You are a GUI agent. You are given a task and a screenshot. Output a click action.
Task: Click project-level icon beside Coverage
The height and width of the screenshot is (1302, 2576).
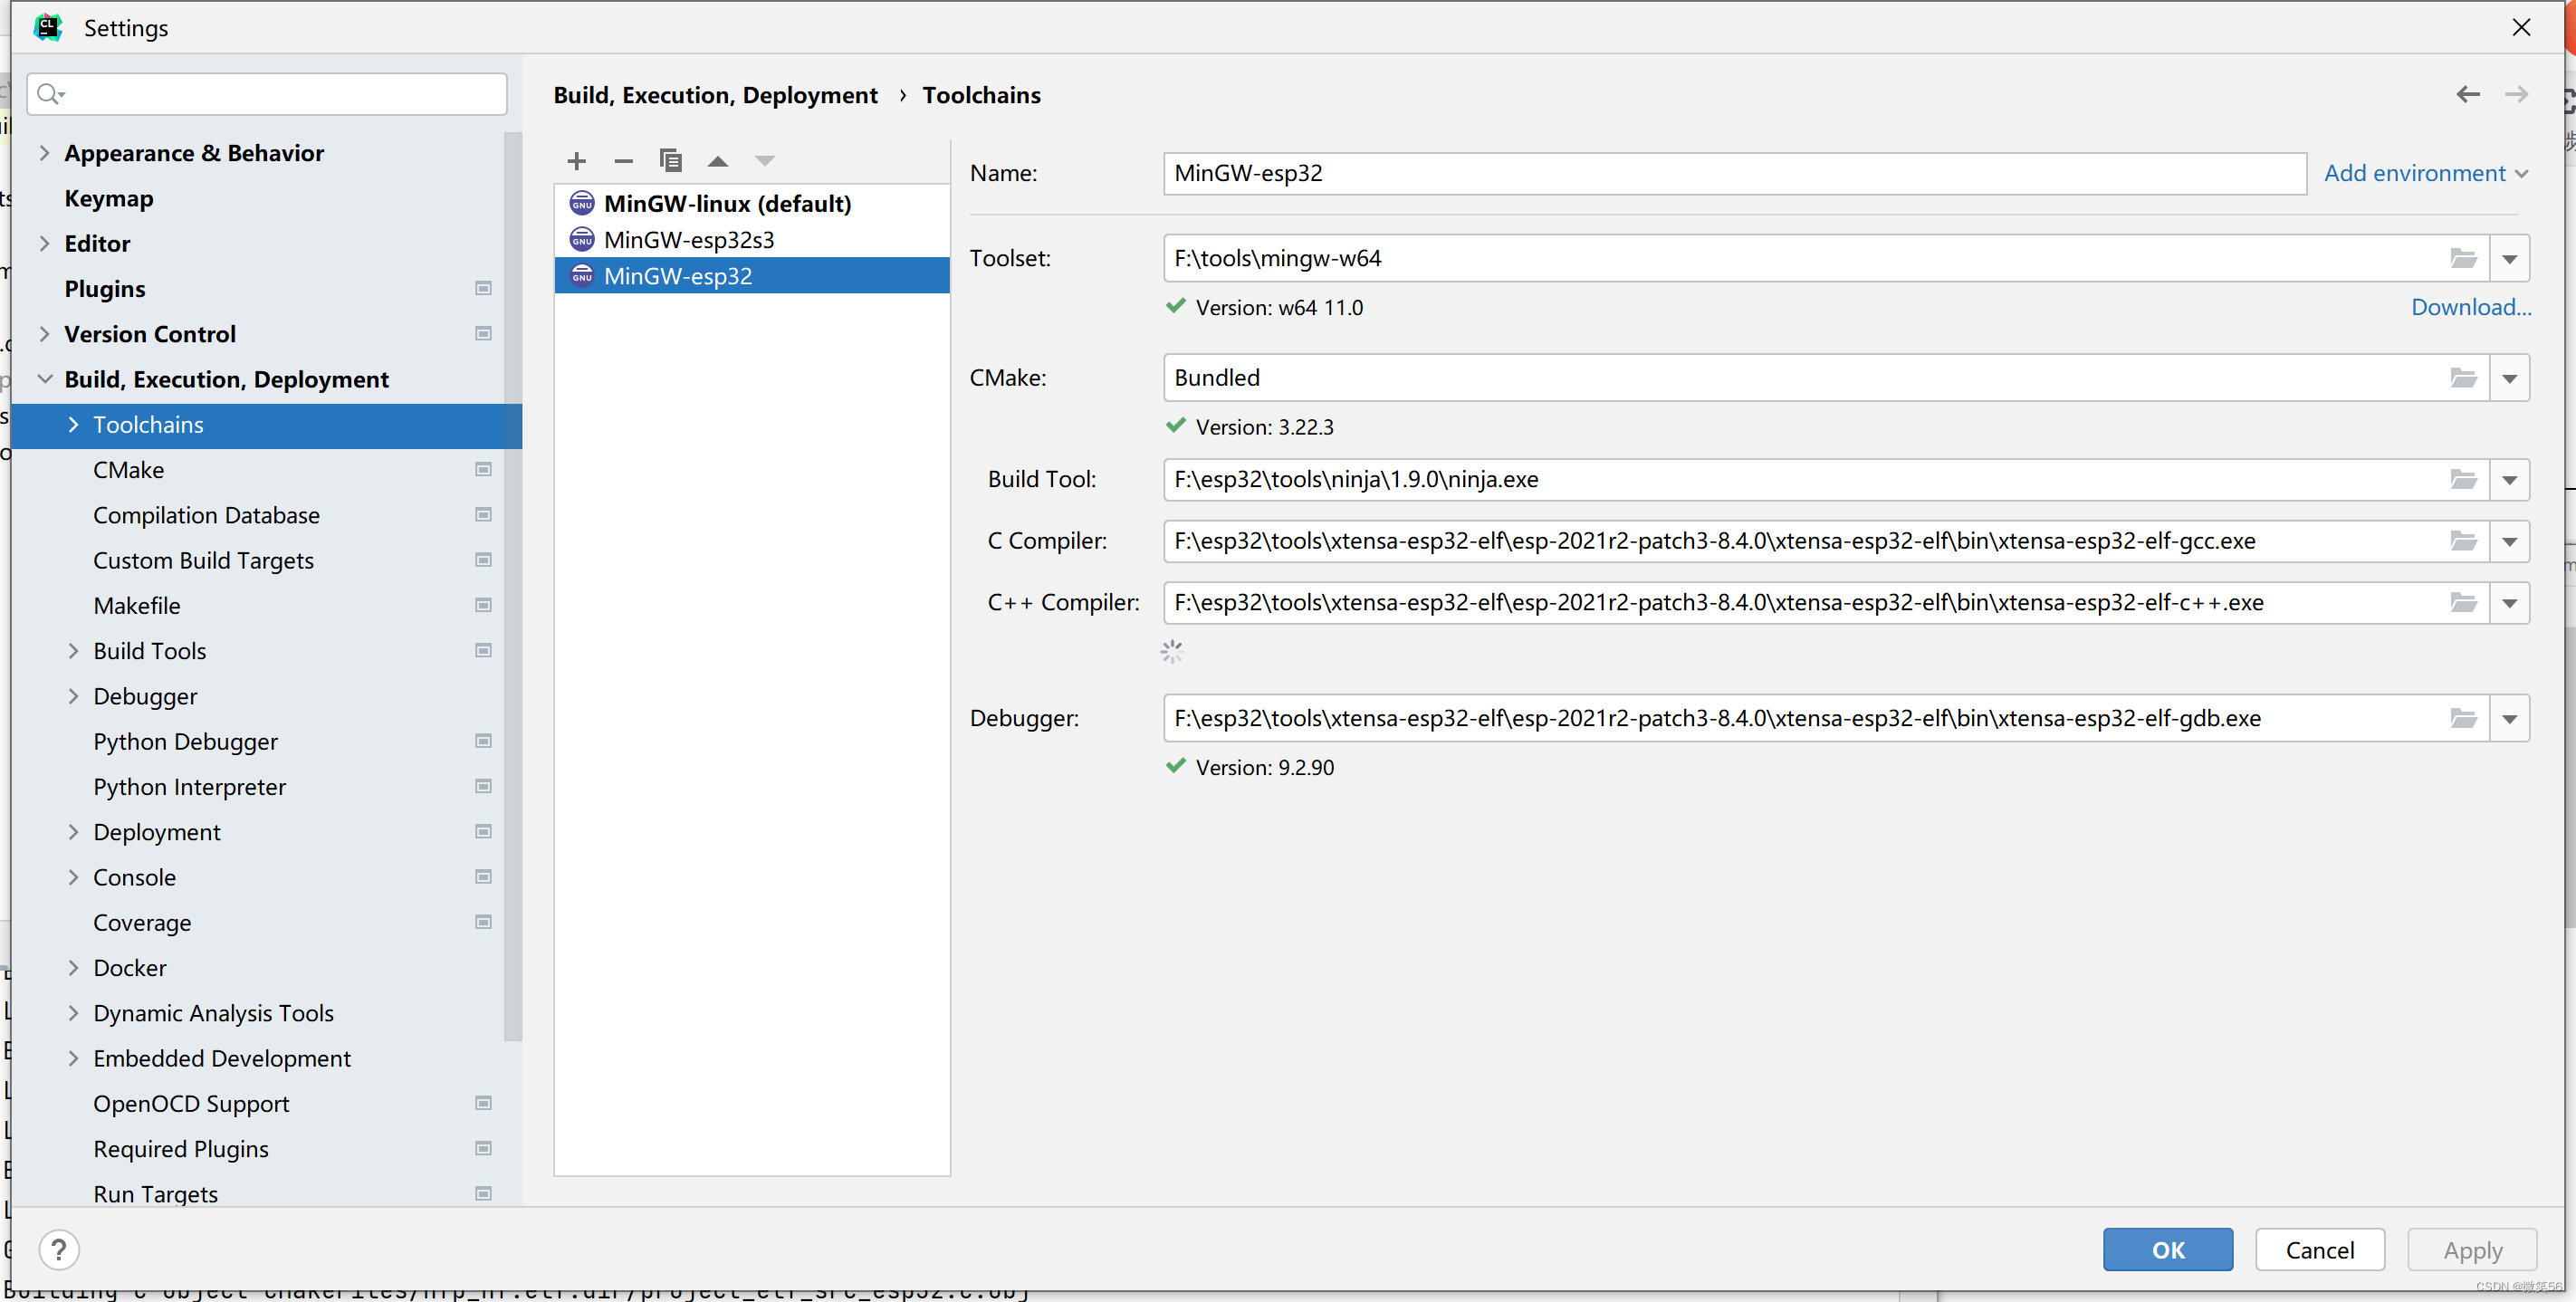pos(483,923)
